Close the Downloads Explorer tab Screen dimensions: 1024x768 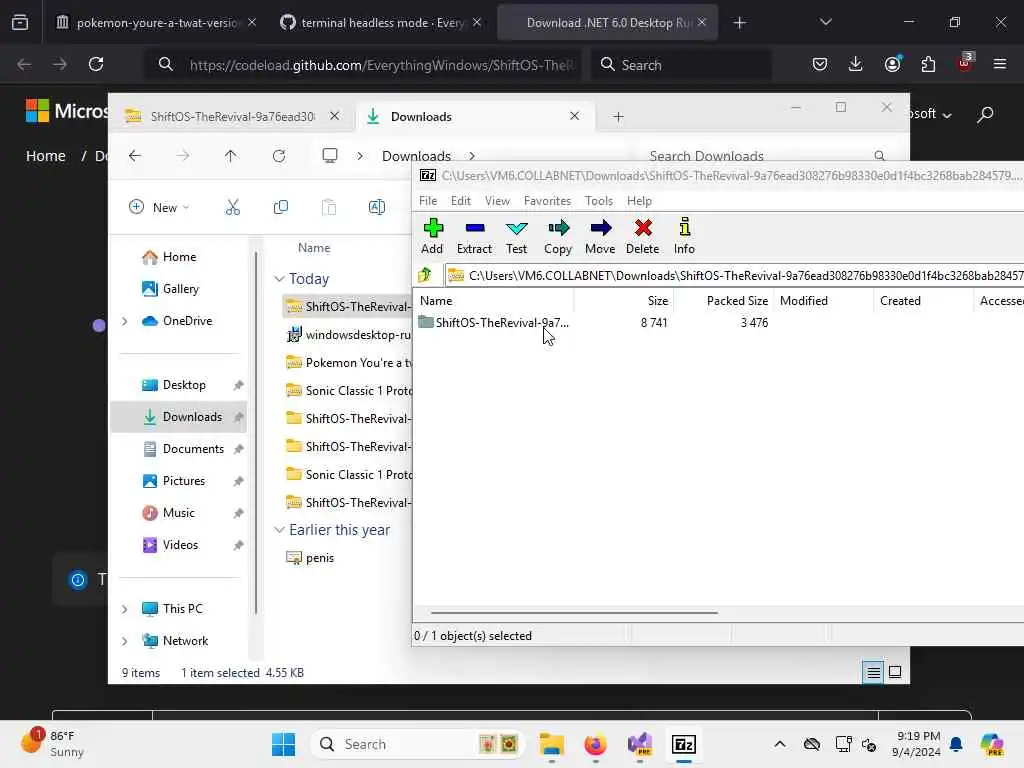(x=574, y=116)
